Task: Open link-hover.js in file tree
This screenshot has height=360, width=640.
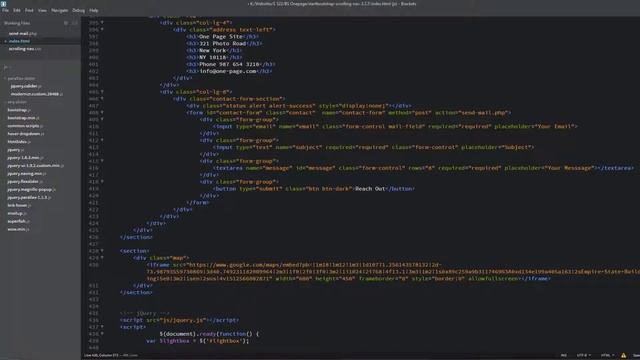Action: [19, 205]
